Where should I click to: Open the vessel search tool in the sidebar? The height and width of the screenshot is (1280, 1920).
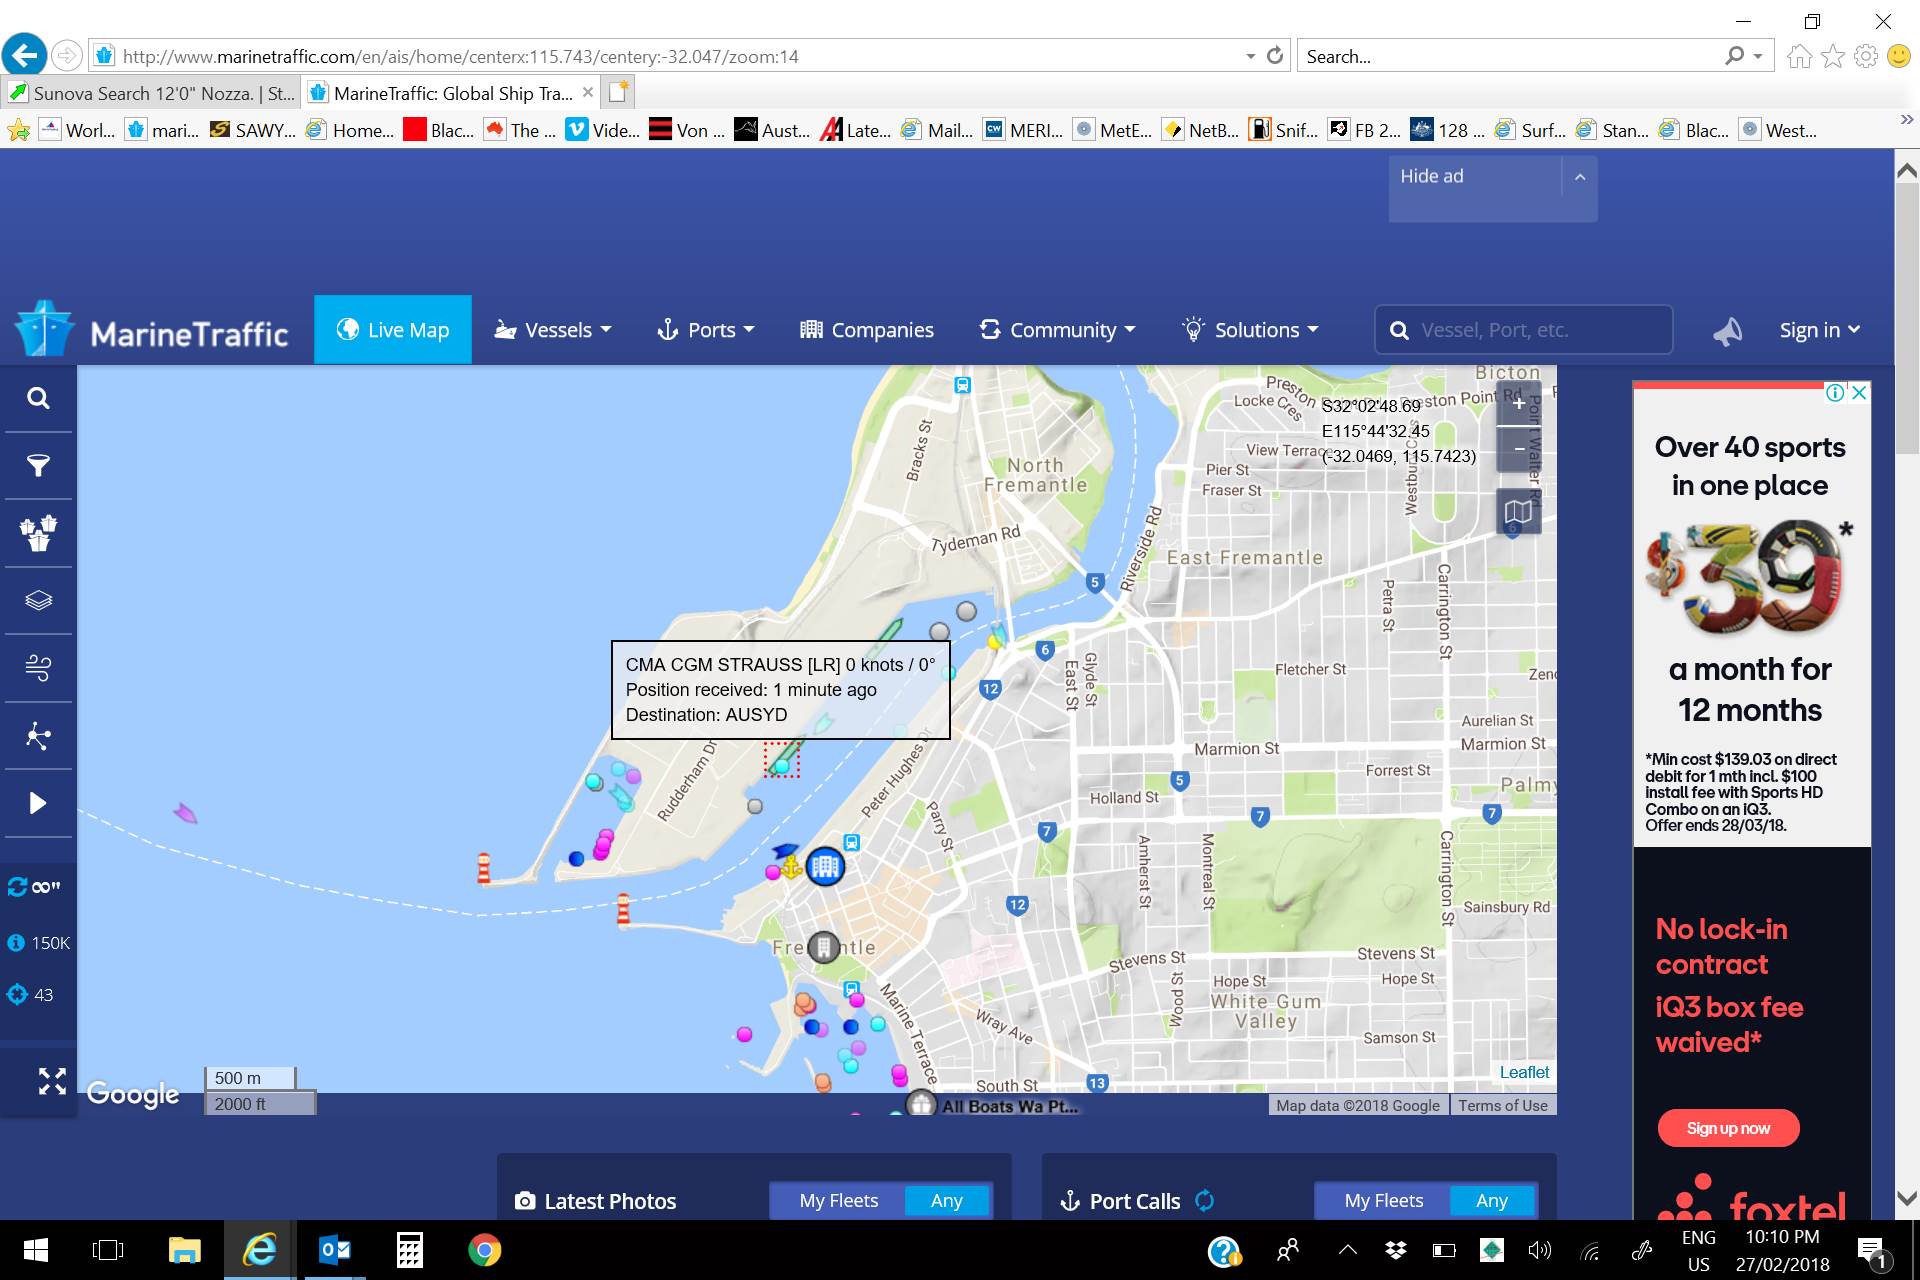38,397
